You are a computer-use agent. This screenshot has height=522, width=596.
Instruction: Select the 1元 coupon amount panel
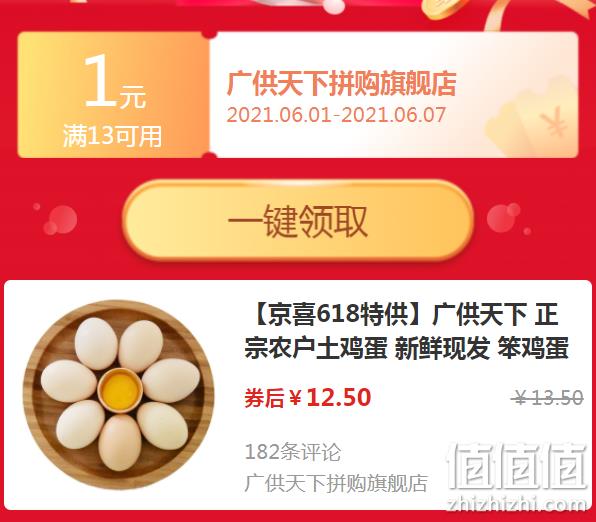click(113, 95)
